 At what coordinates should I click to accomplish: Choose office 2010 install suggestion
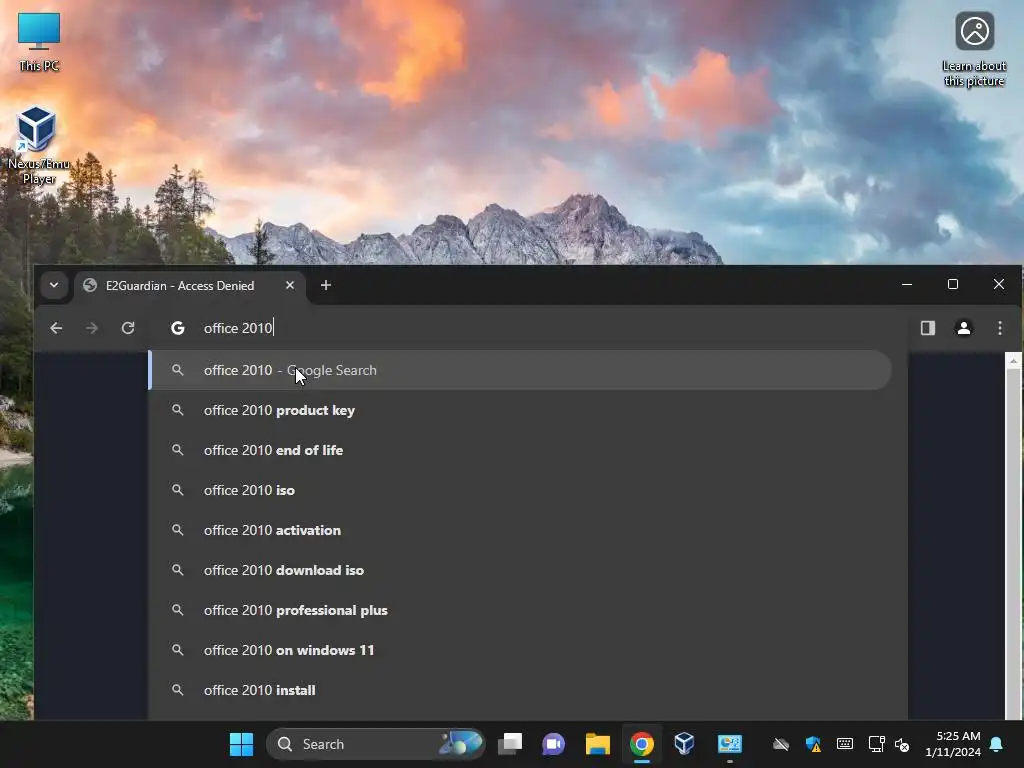[520, 690]
